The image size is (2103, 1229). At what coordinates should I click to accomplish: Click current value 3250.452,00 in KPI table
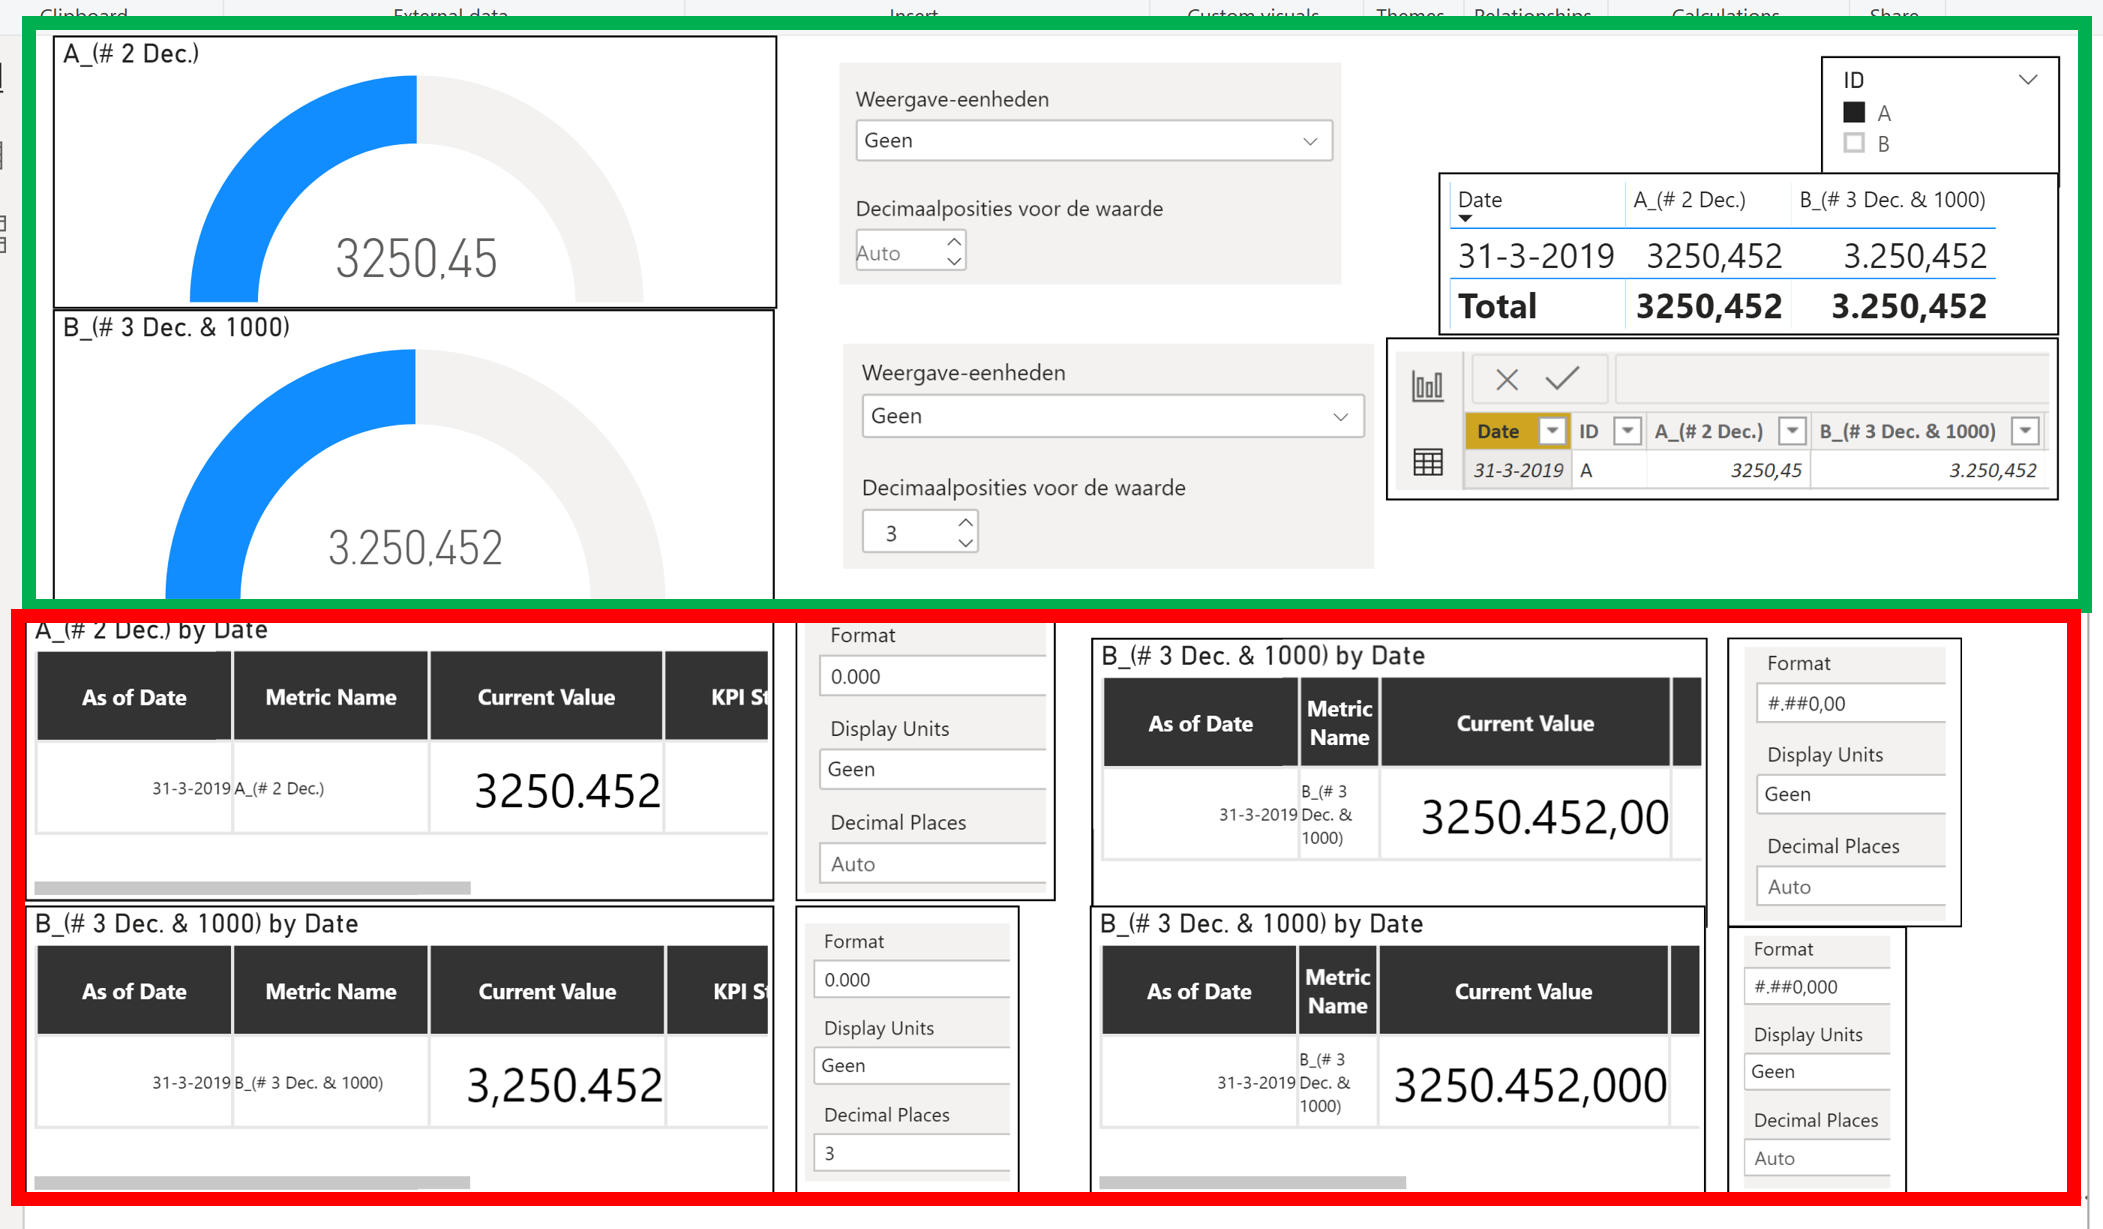point(1545,817)
